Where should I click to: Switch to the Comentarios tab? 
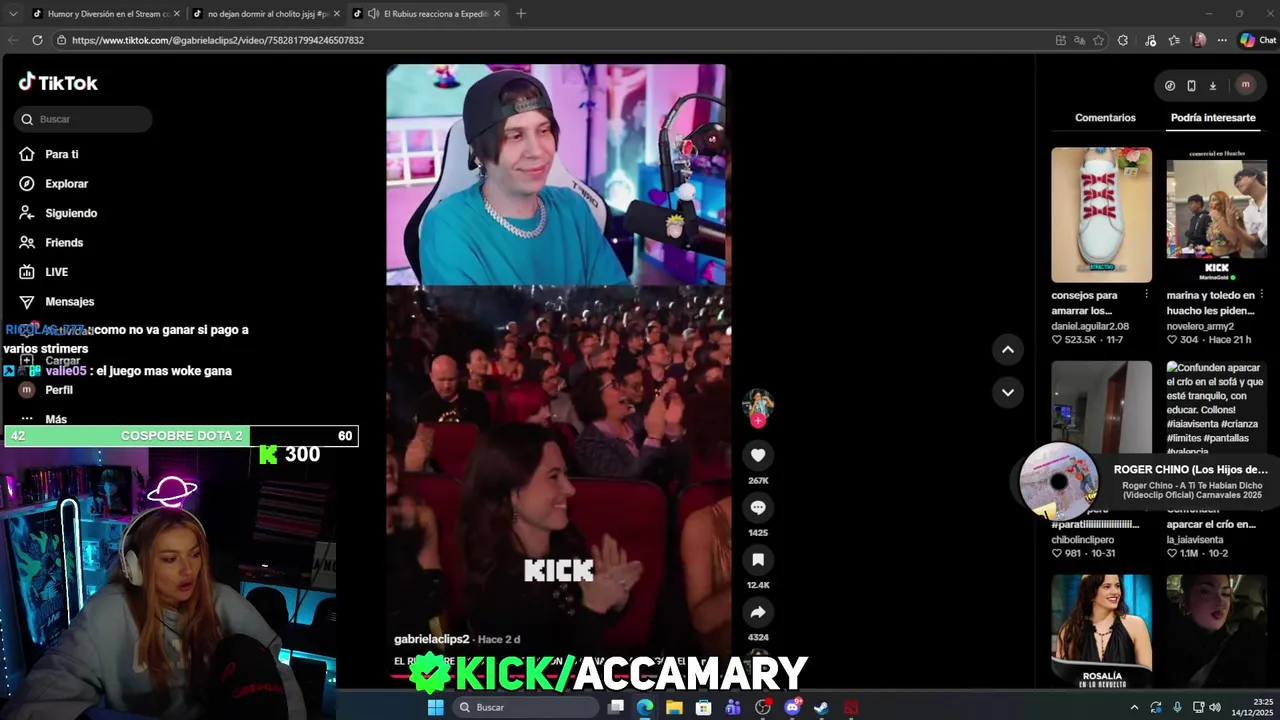click(1105, 118)
